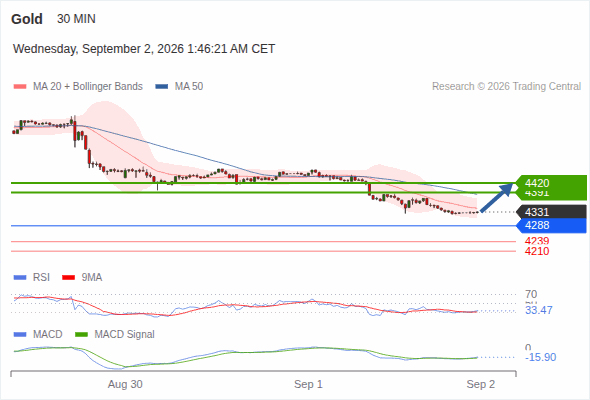
Task: Click the red 4210 support level label
Action: tap(537, 251)
